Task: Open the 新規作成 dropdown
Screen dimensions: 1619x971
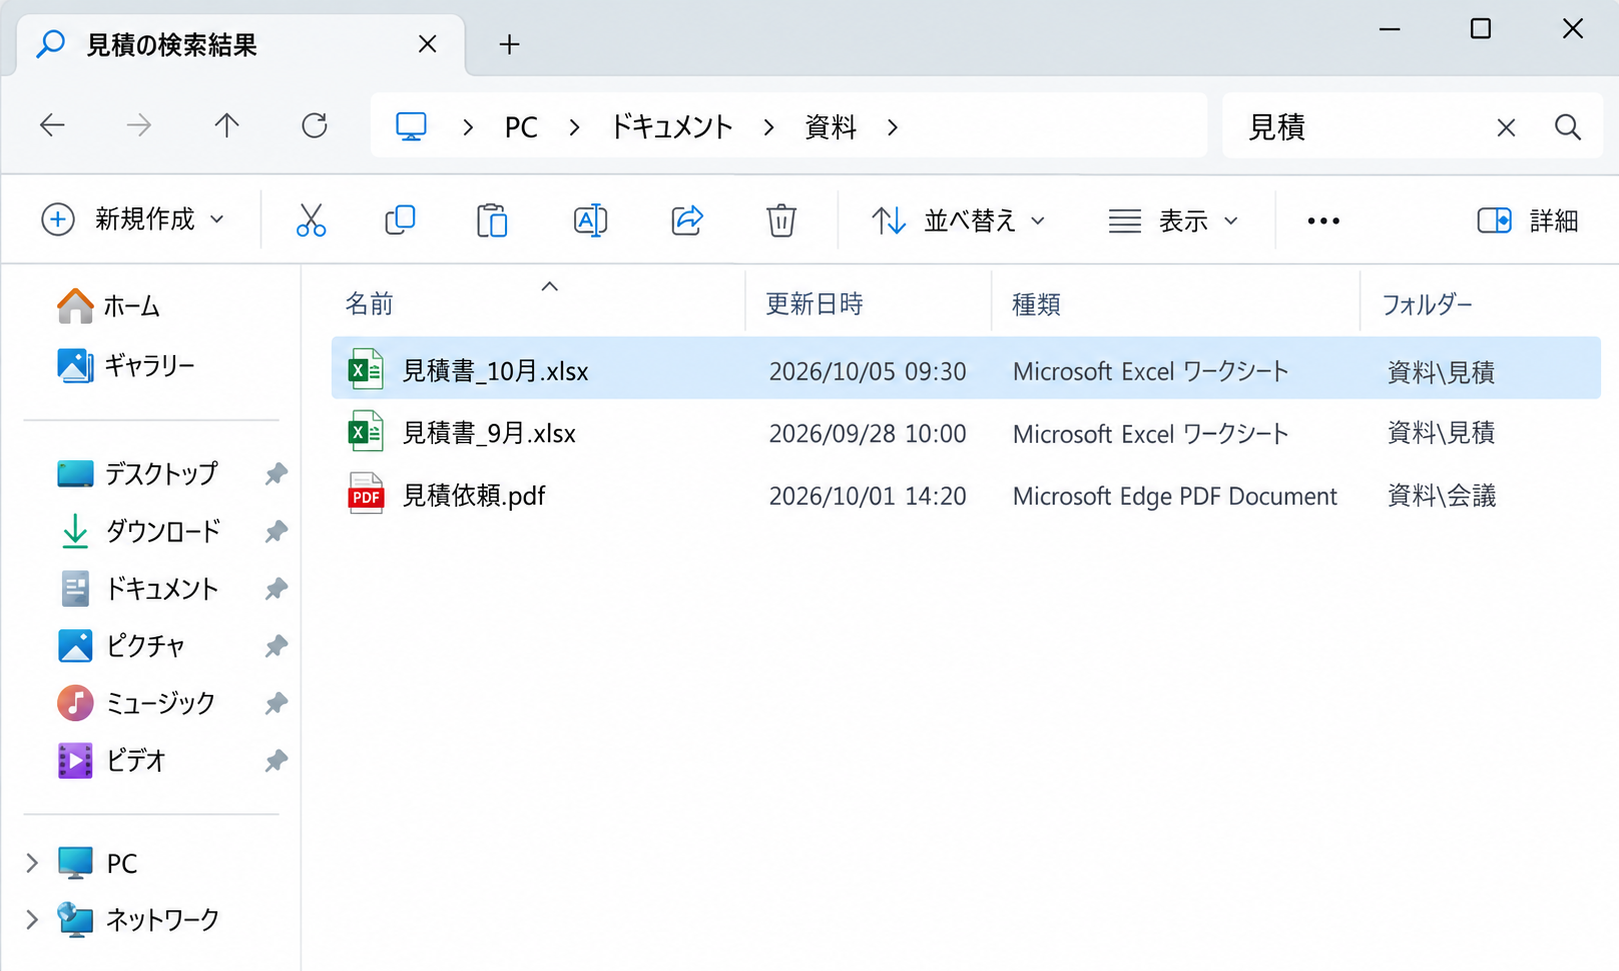Action: [133, 219]
